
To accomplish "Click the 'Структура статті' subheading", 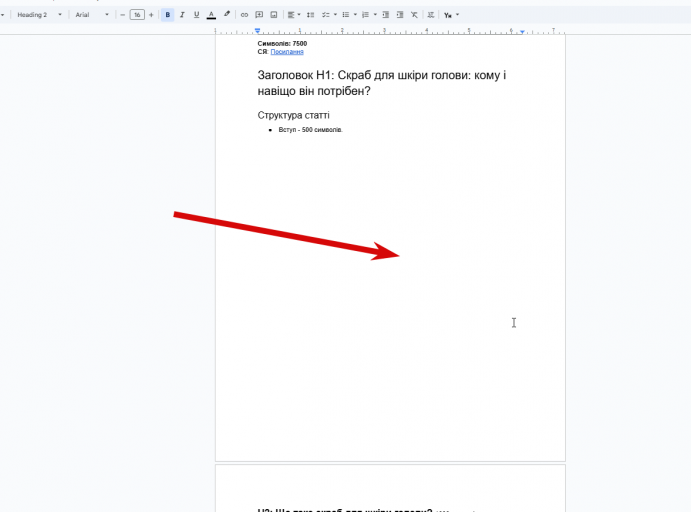I will click(x=293, y=115).
